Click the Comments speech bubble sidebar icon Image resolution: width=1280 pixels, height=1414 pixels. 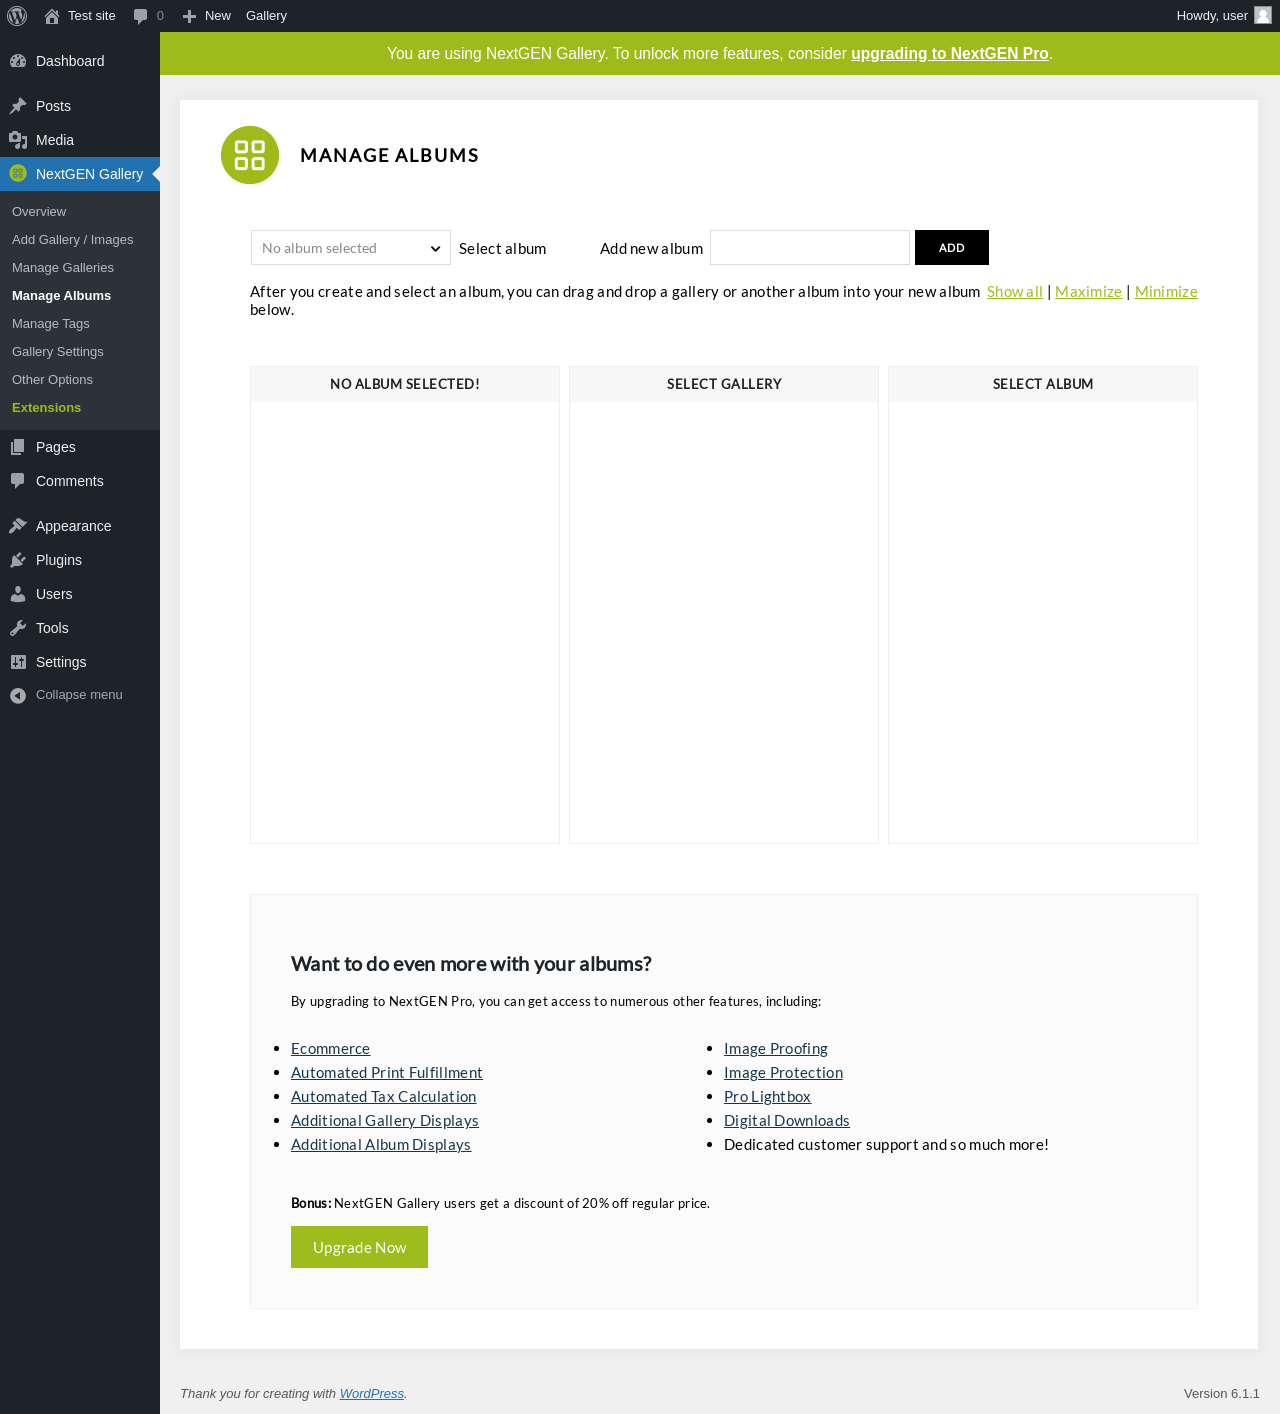point(18,481)
